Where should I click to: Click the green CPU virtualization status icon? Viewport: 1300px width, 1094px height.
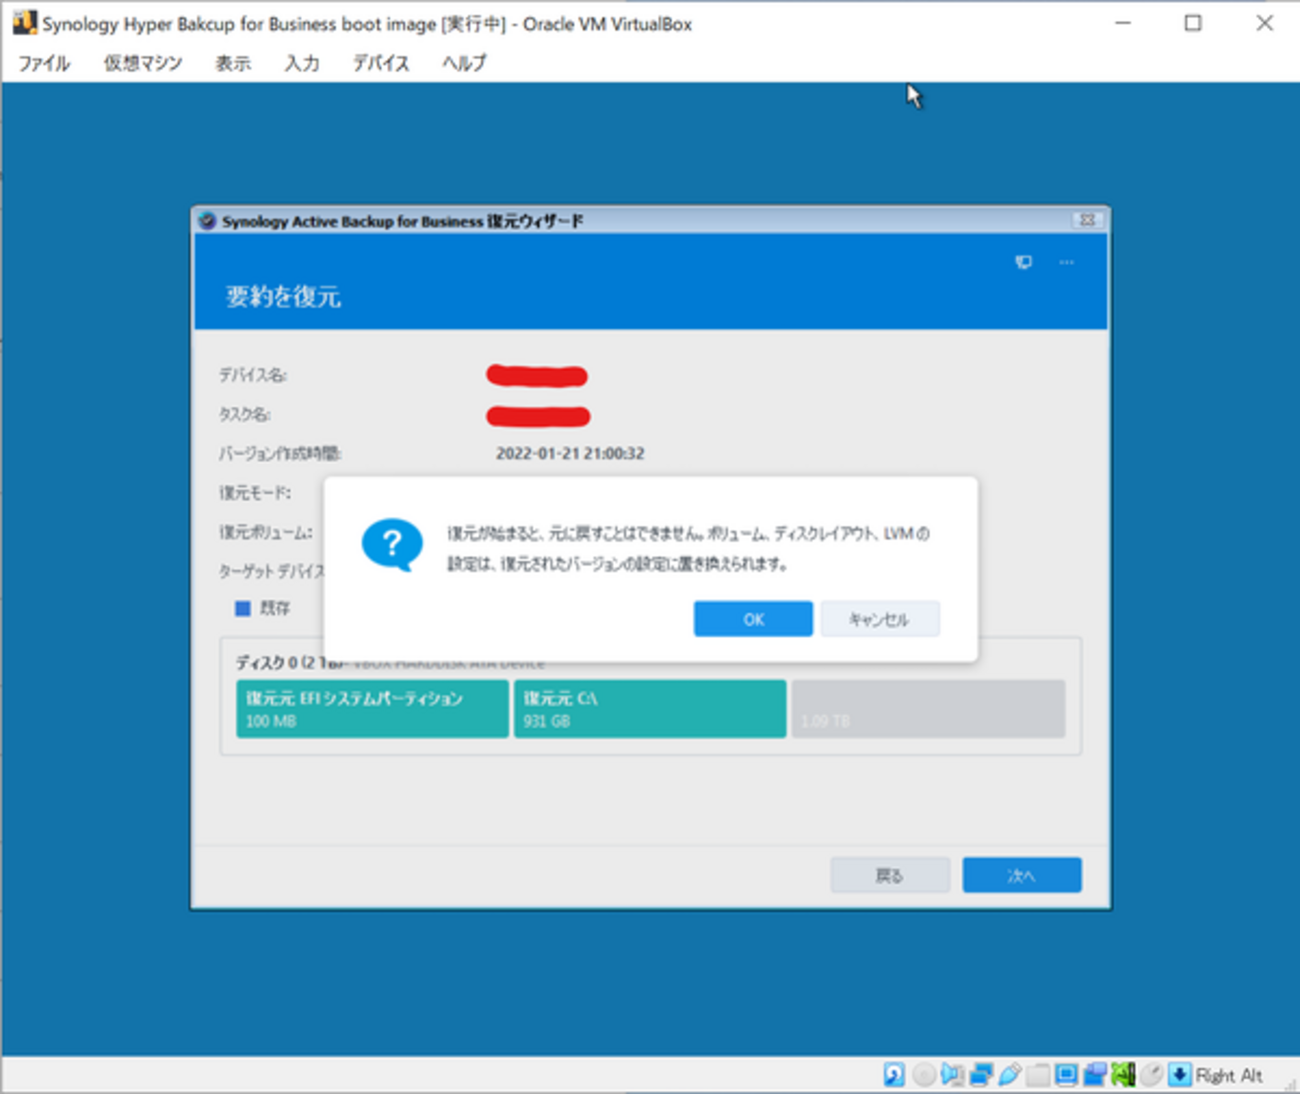coord(1123,1075)
